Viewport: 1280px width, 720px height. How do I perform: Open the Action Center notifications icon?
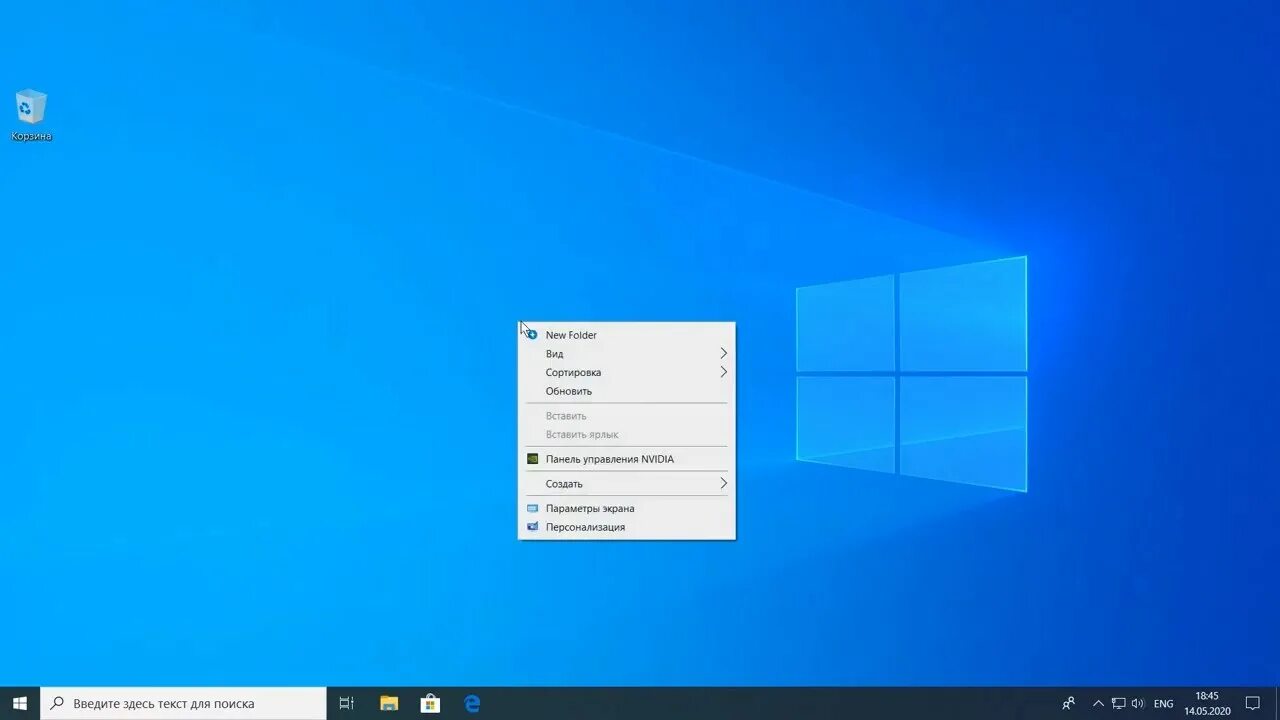point(1252,703)
